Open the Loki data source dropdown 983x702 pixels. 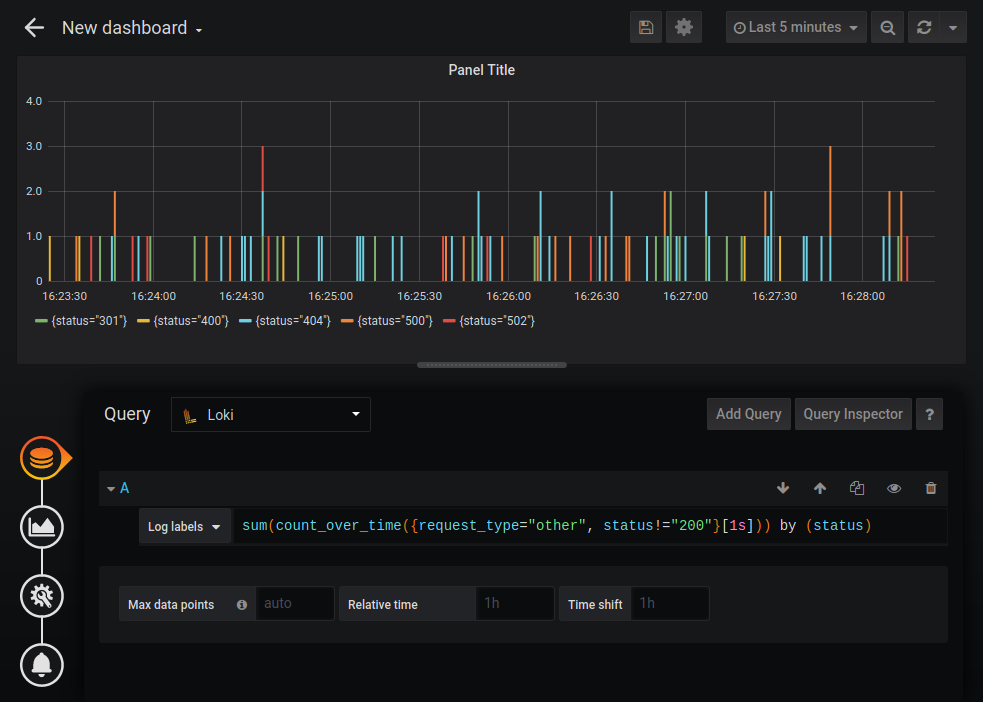pos(271,415)
